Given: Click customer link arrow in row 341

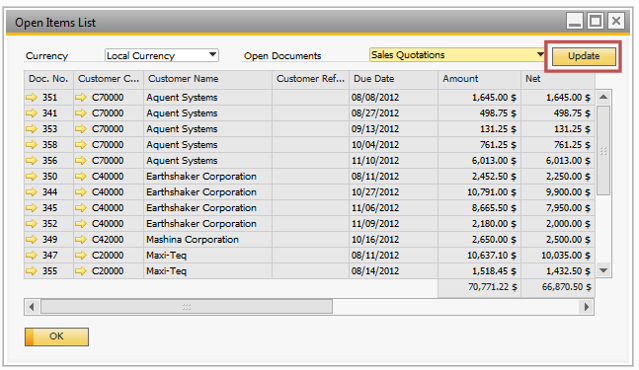Looking at the screenshot, I should pos(81,113).
